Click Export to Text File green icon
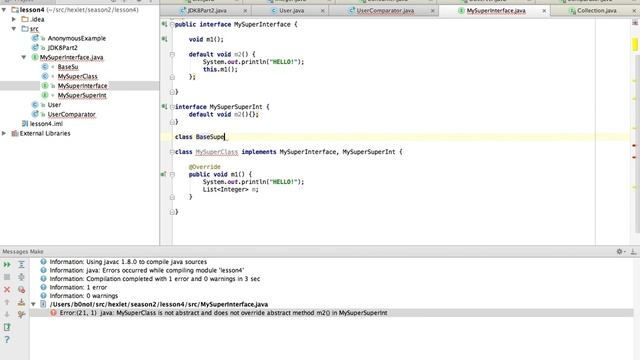The width and height of the screenshot is (640, 360). pos(7,327)
